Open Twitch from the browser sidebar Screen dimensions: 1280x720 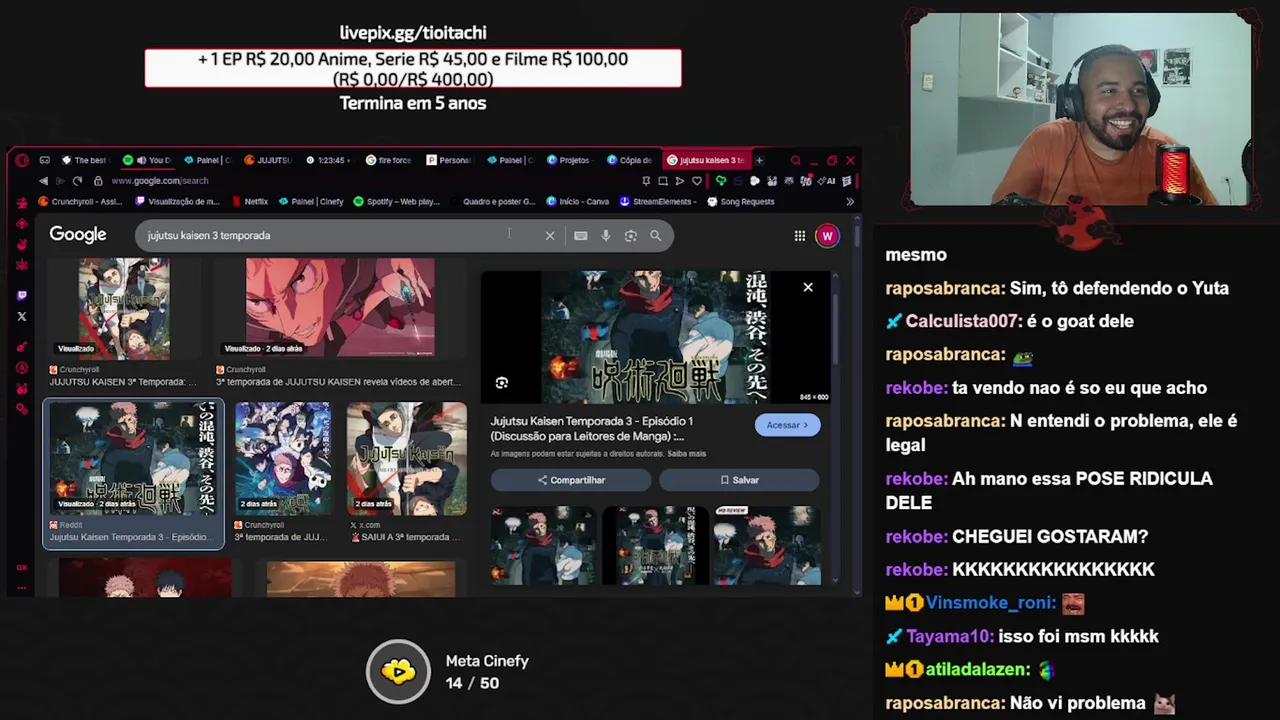coord(22,295)
